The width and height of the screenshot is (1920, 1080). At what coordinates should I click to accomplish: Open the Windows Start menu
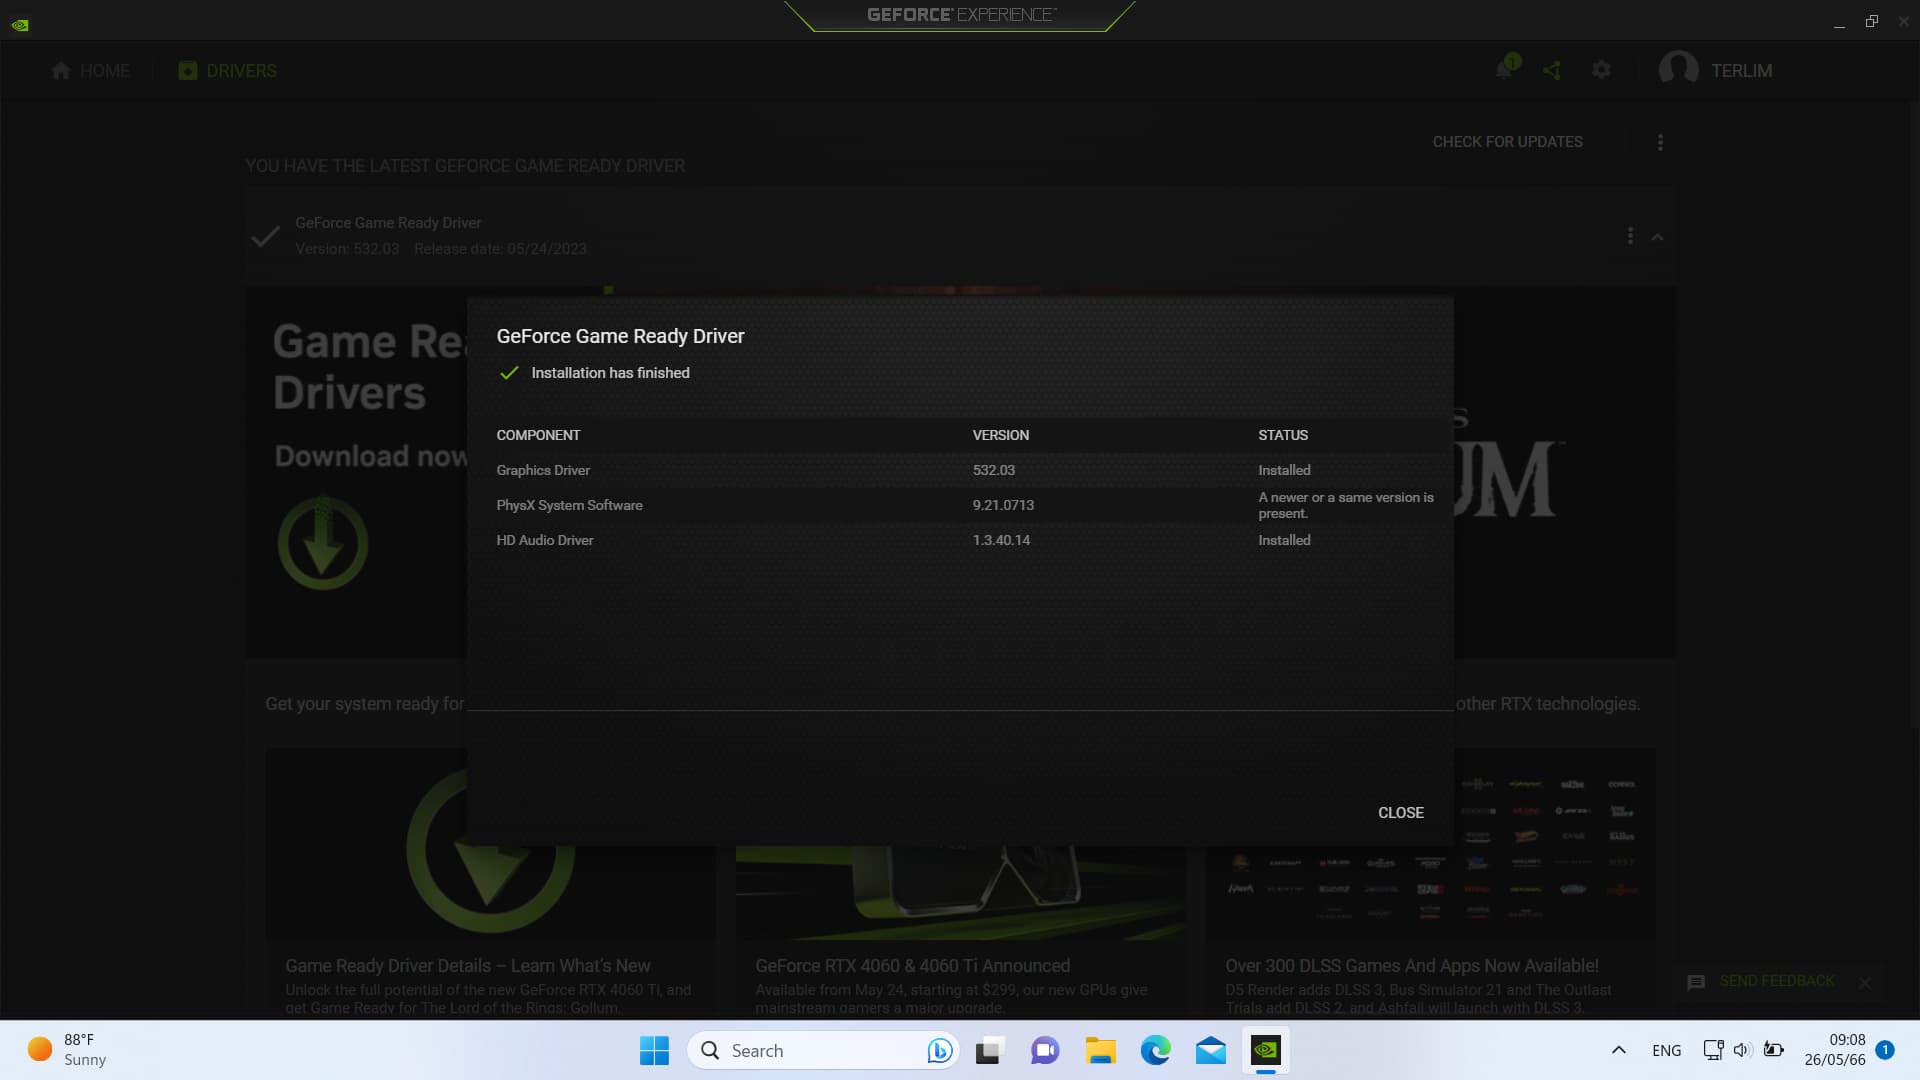(654, 1050)
